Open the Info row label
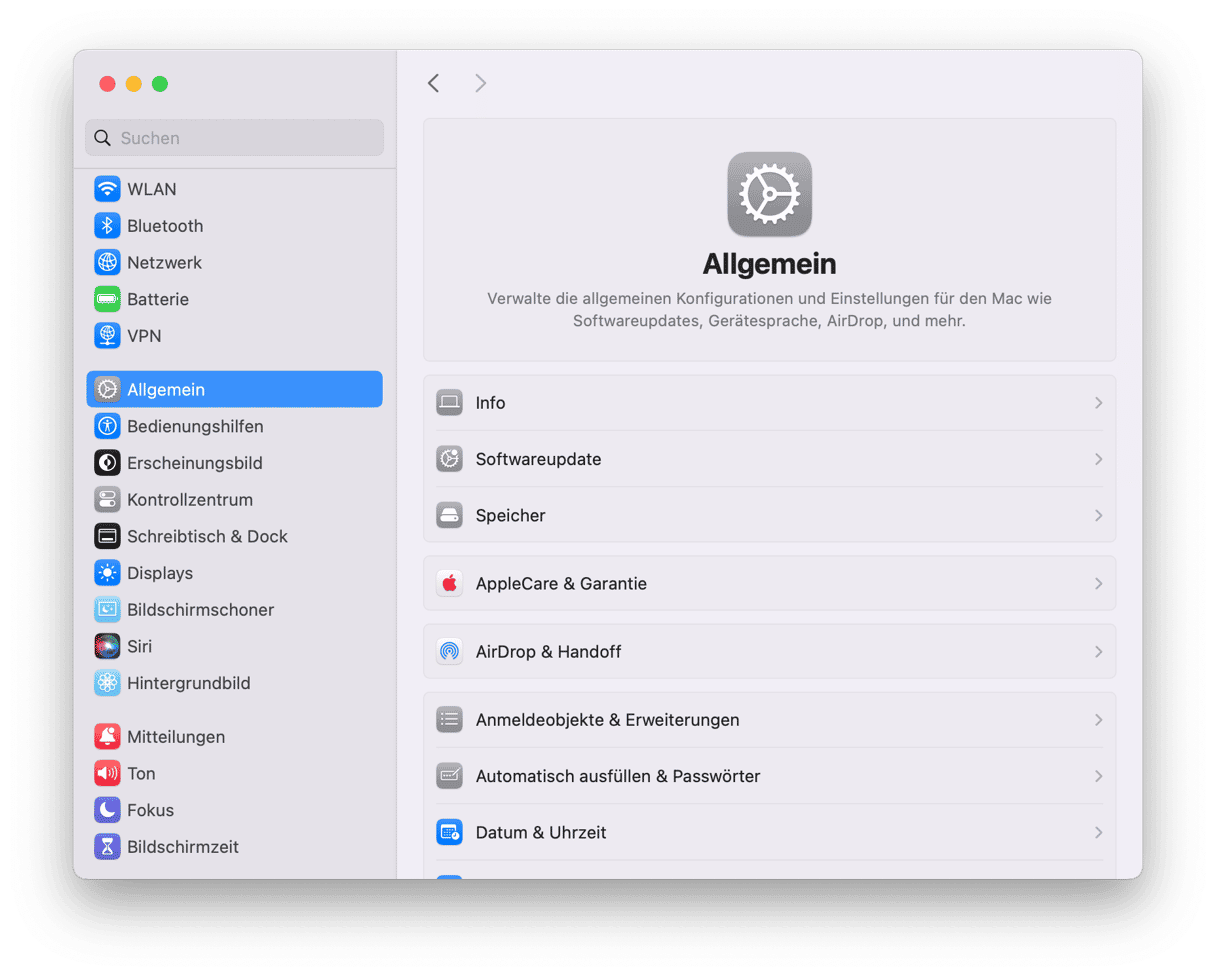Viewport: 1216px width, 976px height. 491,403
